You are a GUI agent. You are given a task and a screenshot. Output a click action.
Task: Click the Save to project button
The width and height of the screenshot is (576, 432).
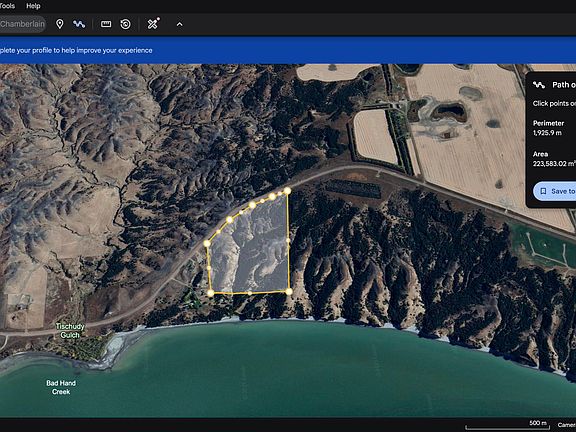[x=555, y=191]
